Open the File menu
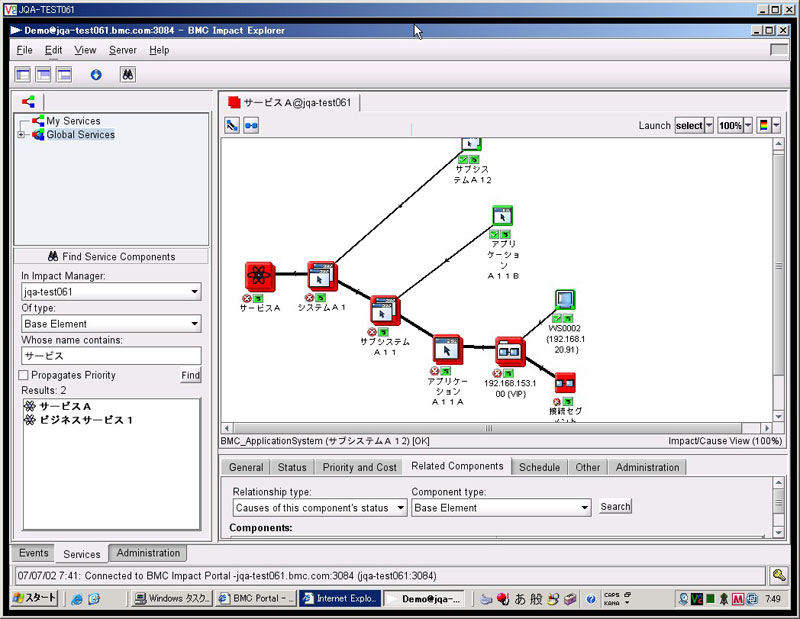This screenshot has height=619, width=800. [24, 50]
